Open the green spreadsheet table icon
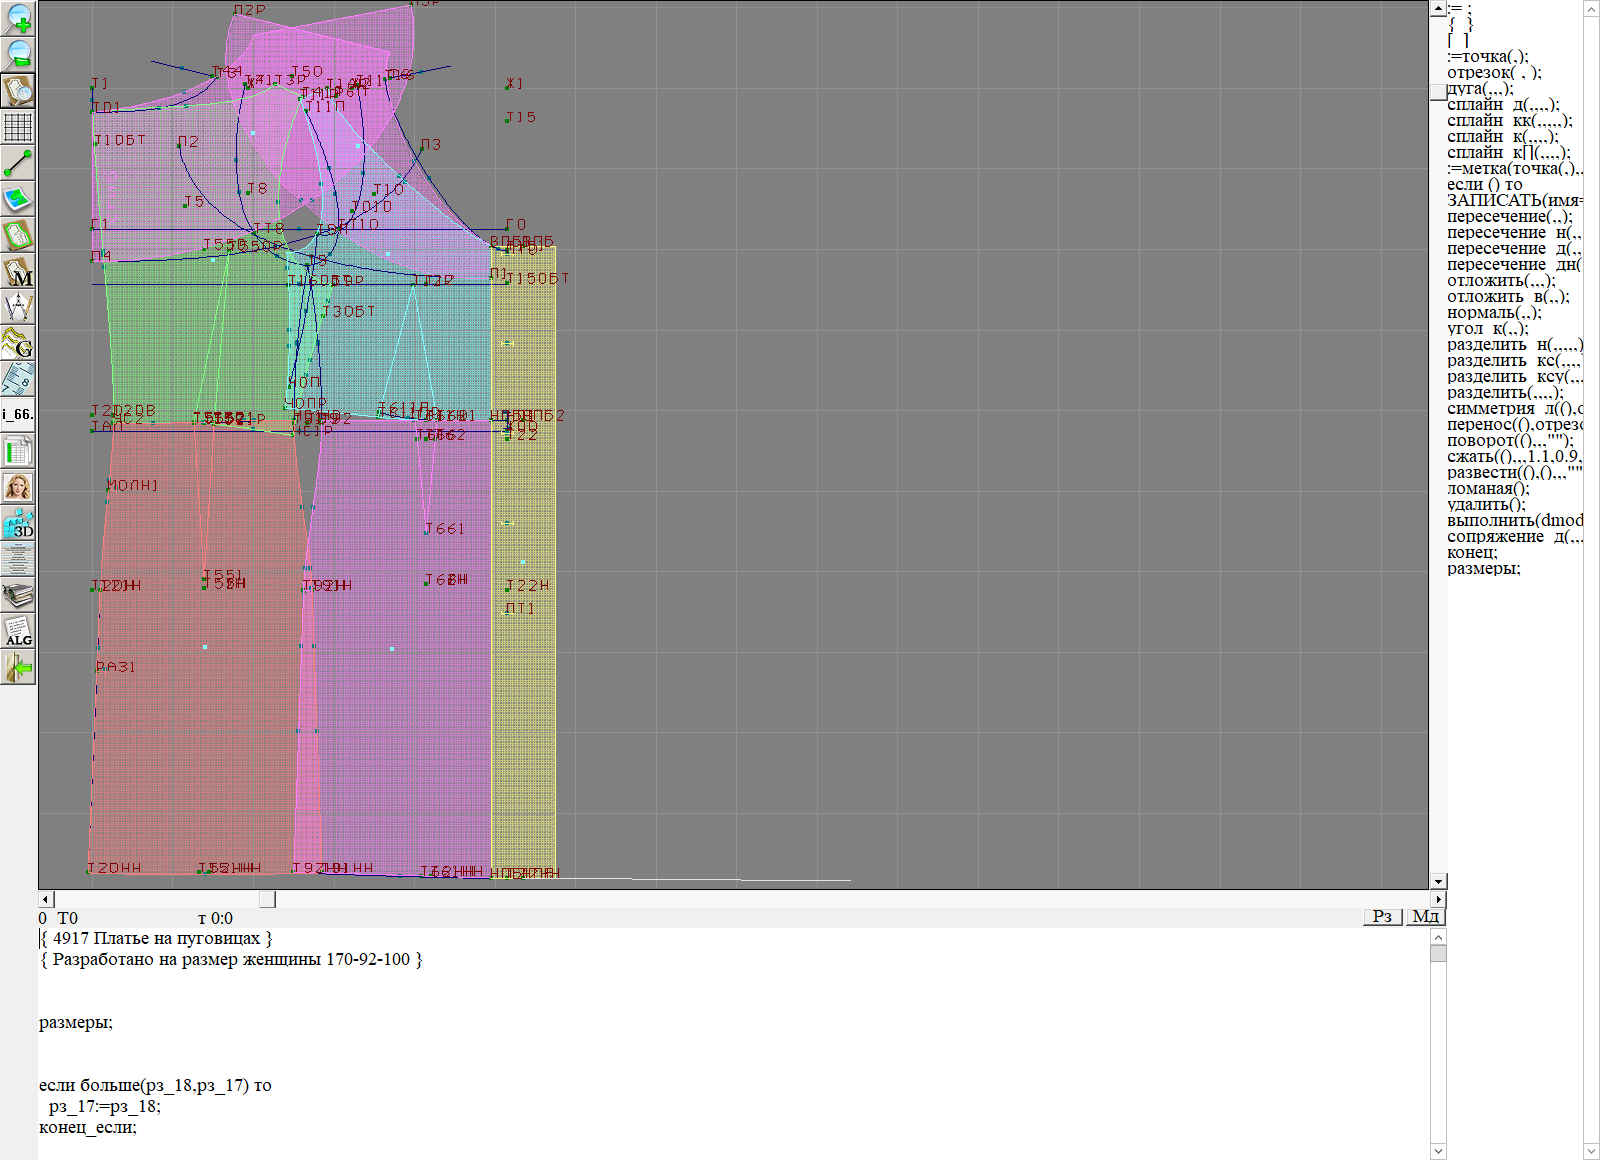Screen dimensions: 1600x1160 click(18, 451)
